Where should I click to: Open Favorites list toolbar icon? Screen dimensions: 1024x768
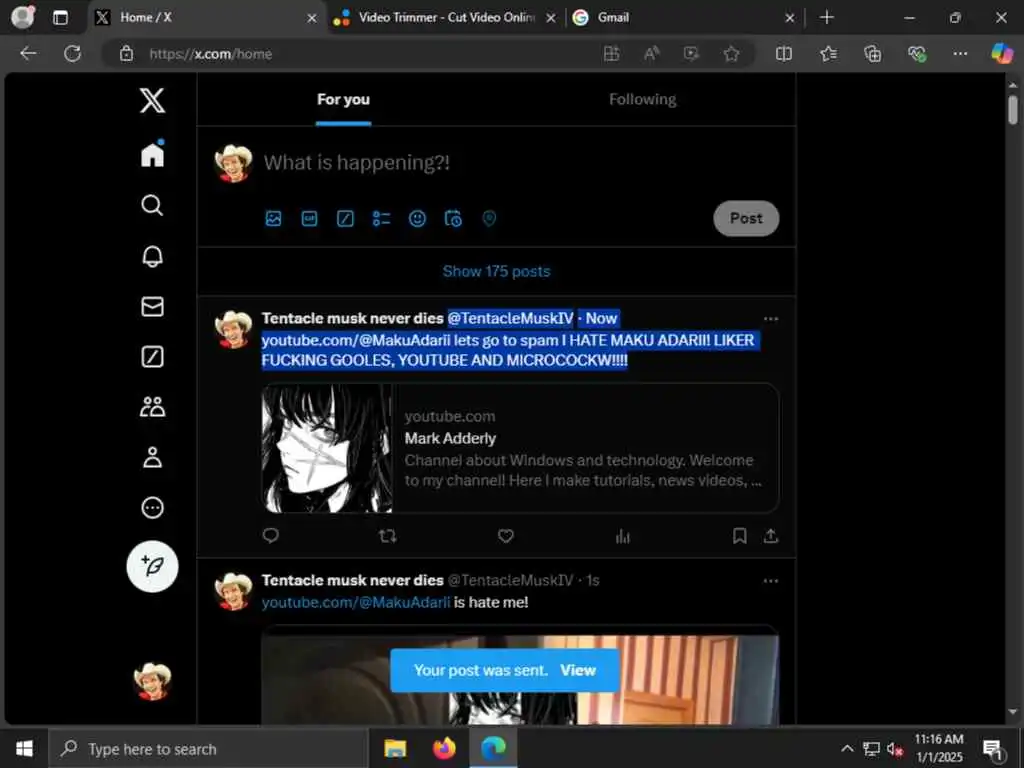pyautogui.click(x=828, y=54)
